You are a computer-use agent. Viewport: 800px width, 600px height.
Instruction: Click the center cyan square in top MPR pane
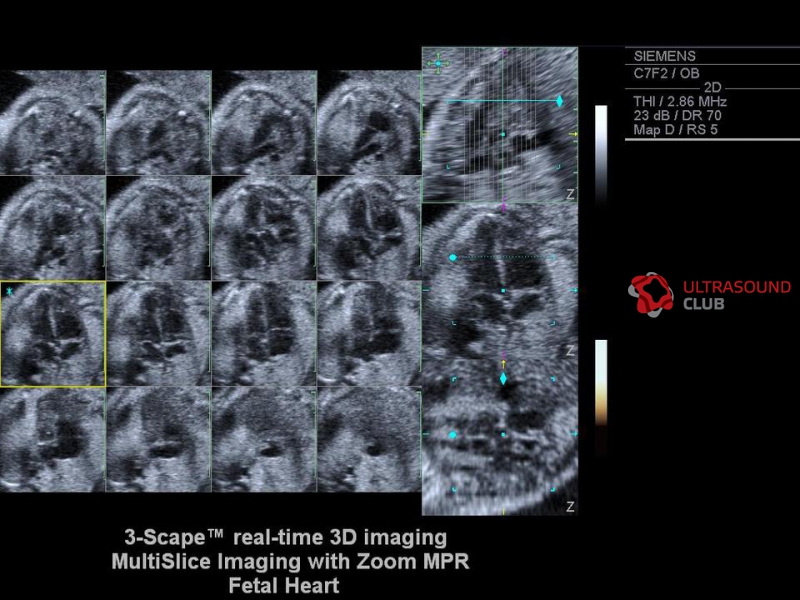click(x=503, y=134)
